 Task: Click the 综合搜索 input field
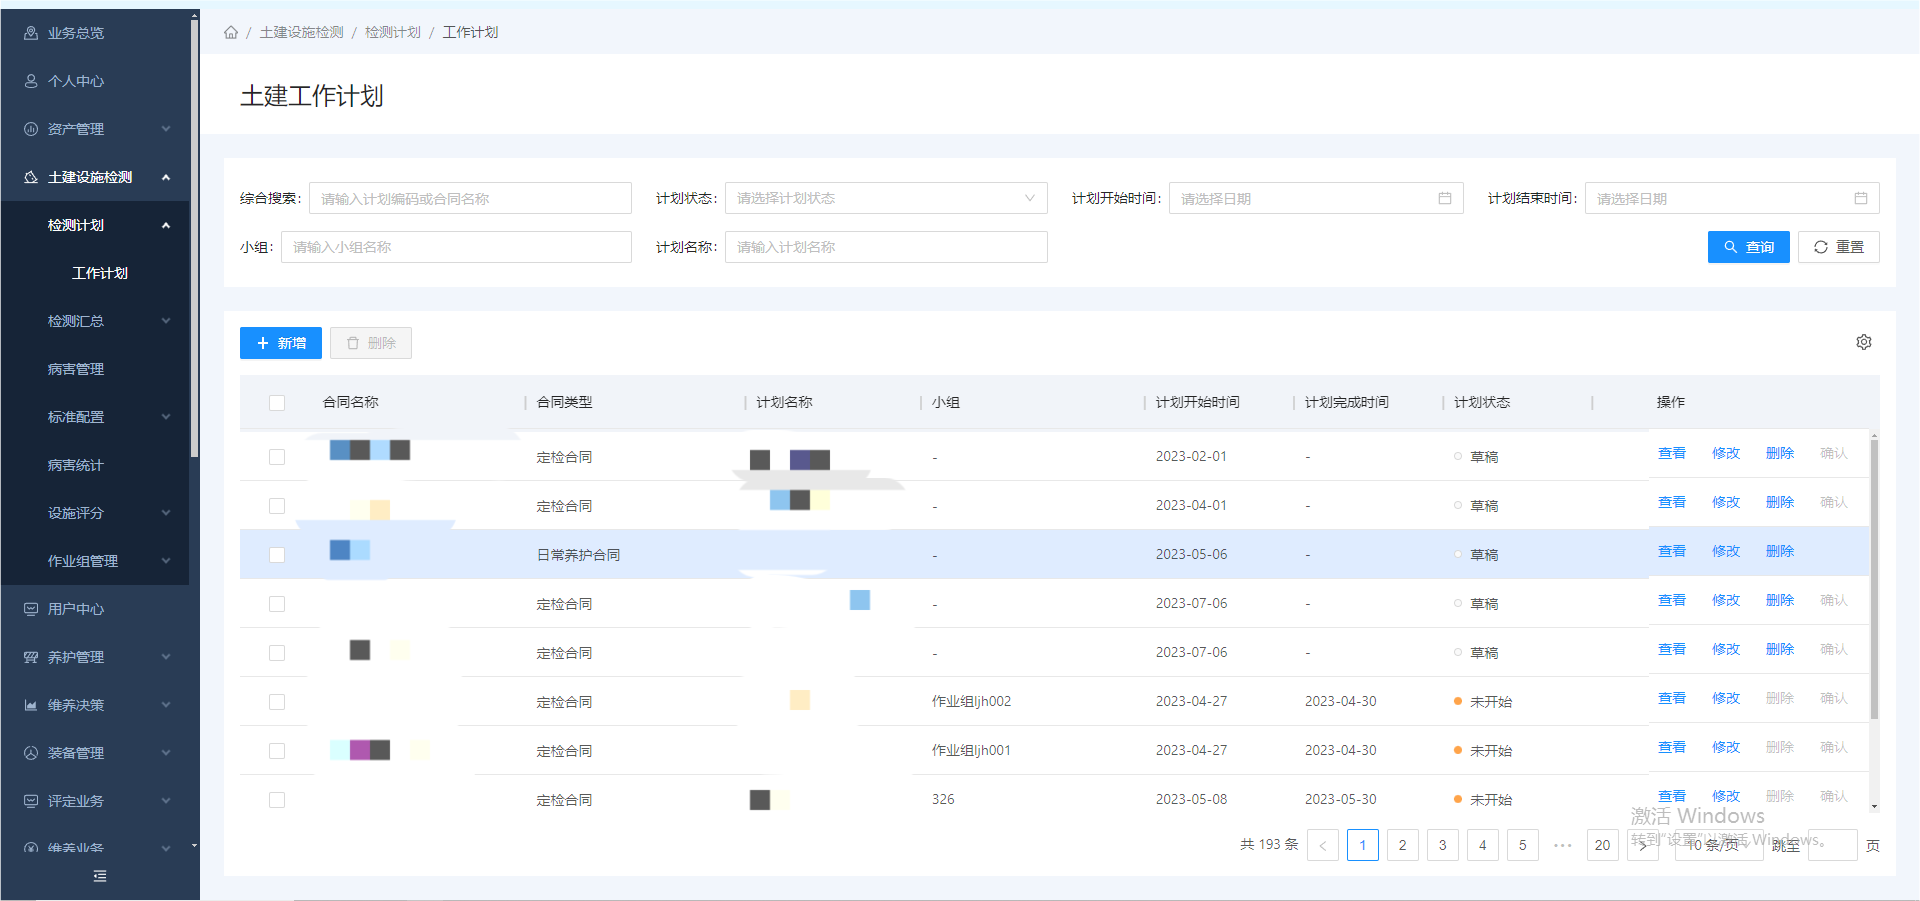point(470,198)
